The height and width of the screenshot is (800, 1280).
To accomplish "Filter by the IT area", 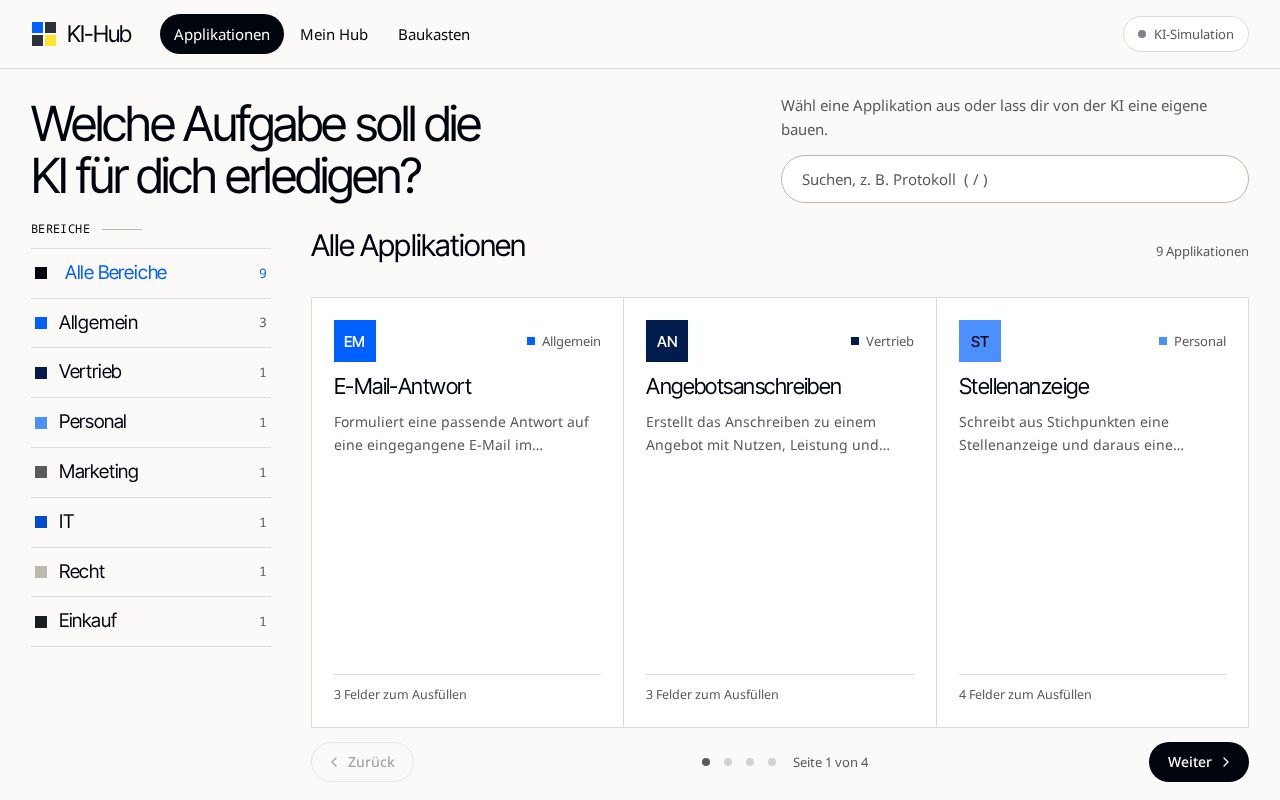I will point(151,522).
